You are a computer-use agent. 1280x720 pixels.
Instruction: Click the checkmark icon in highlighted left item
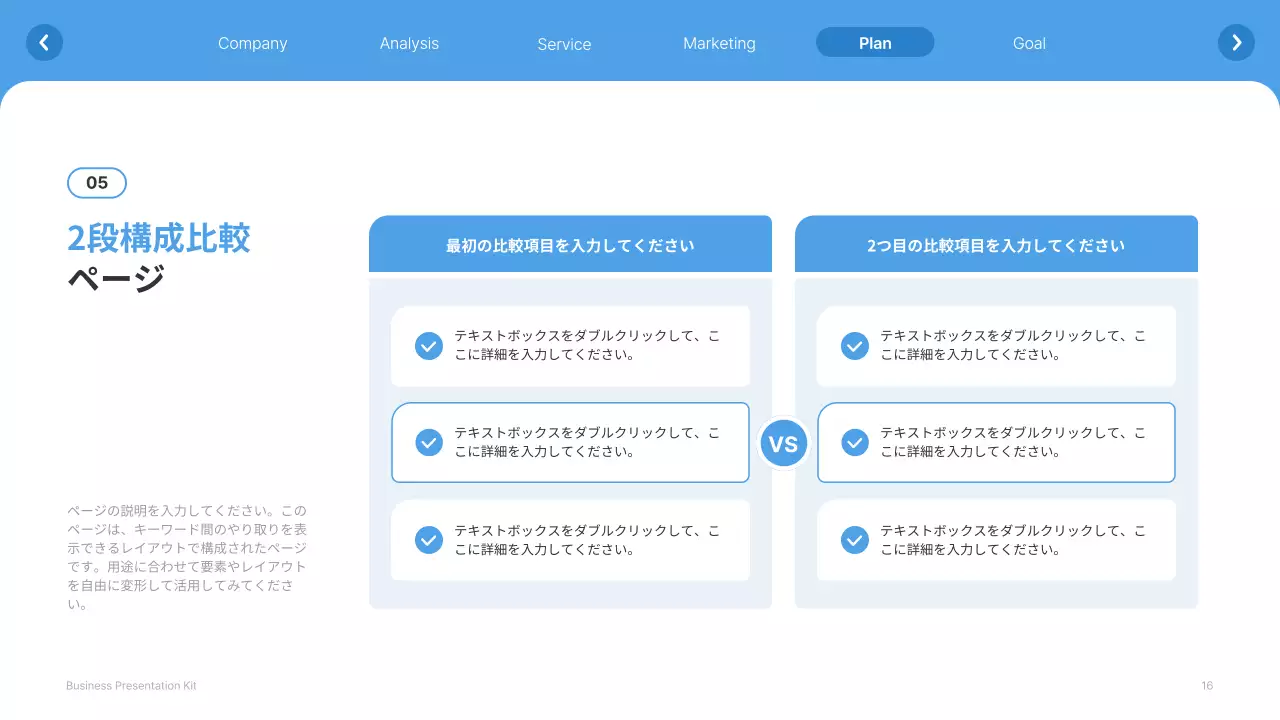[428, 442]
